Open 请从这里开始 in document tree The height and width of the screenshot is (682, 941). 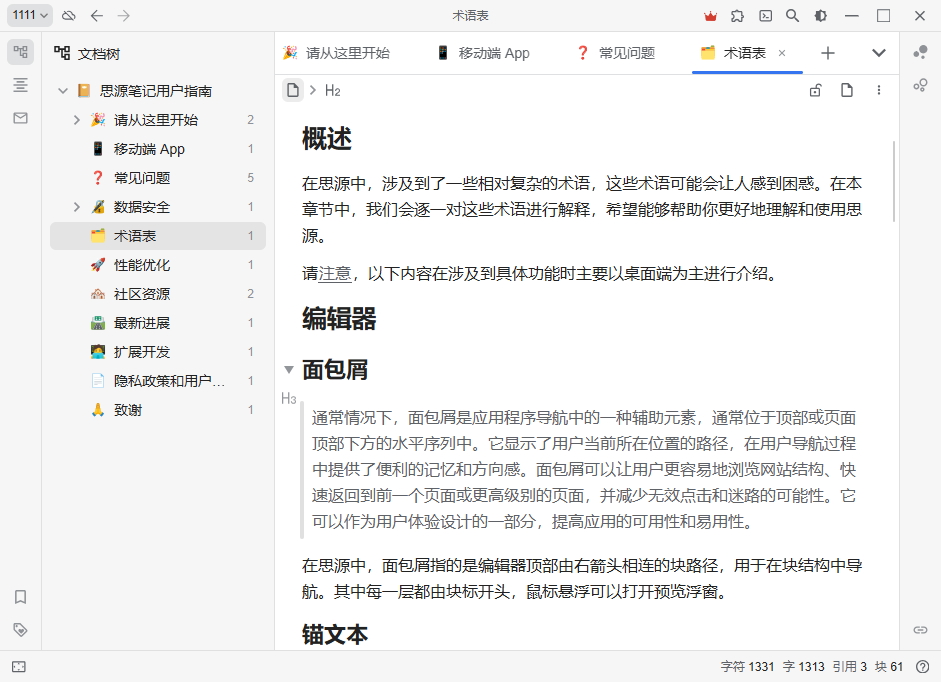(x=158, y=120)
